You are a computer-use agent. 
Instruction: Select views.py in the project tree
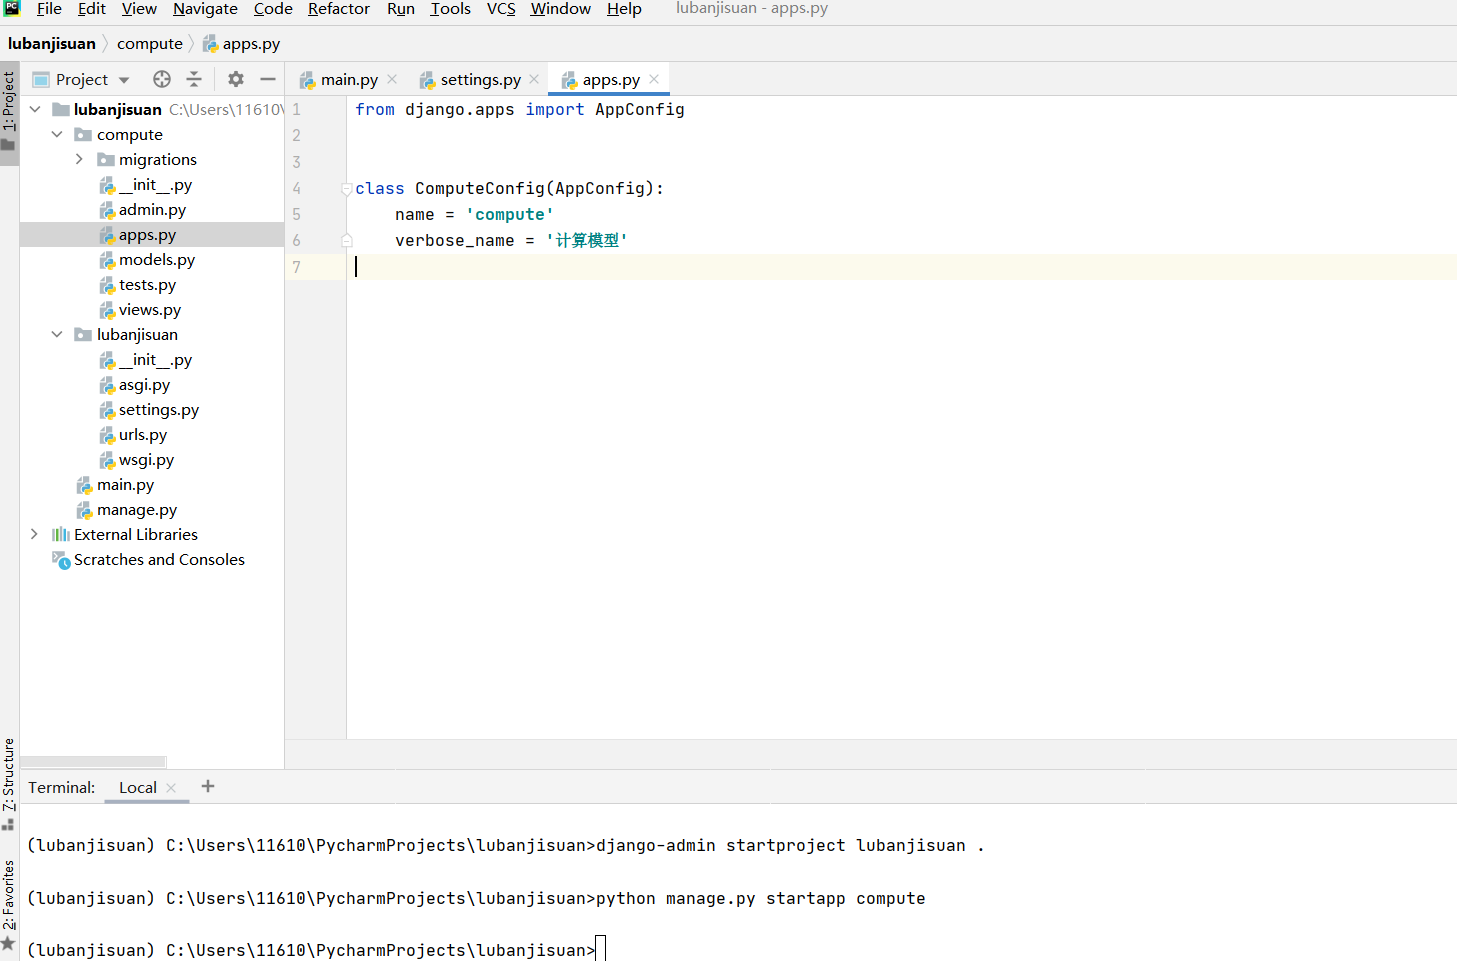coord(150,310)
